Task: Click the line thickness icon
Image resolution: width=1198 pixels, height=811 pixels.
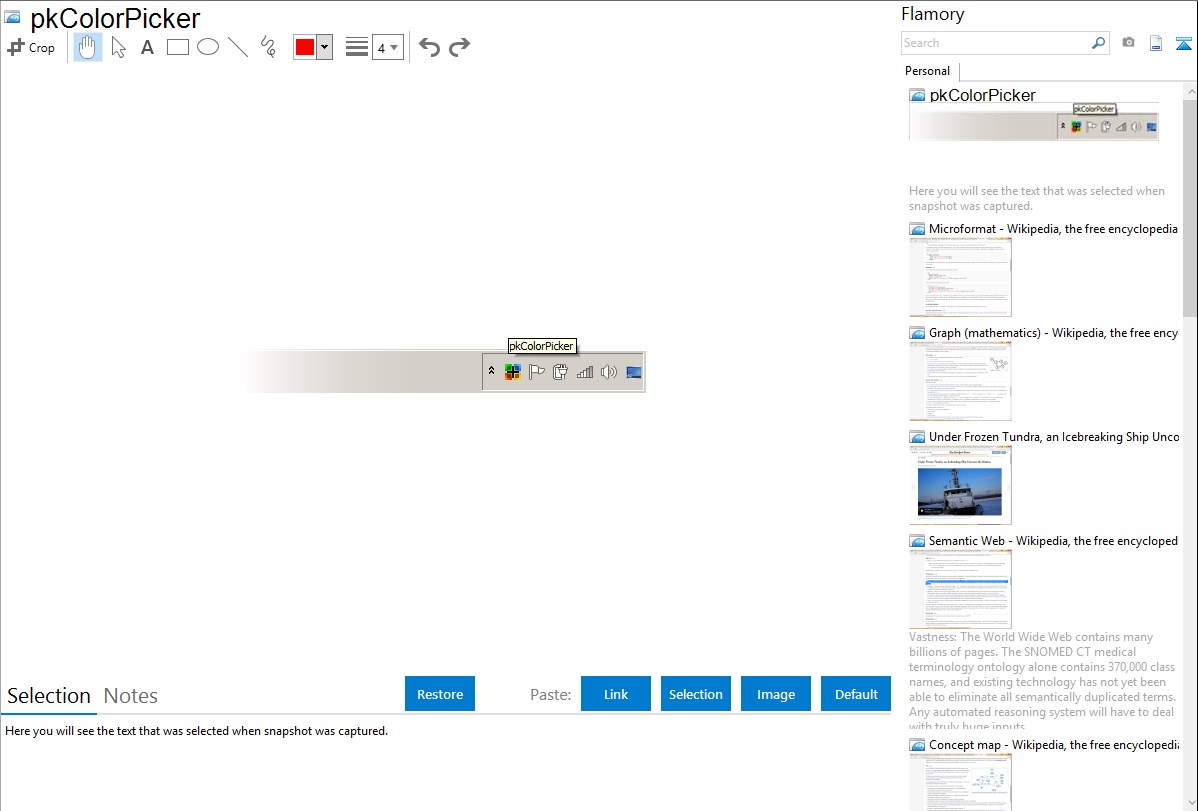Action: 357,47
